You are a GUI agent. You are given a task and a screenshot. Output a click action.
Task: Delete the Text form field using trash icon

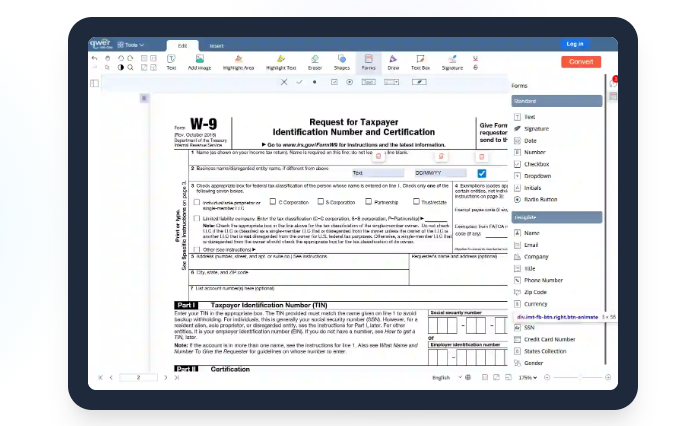coord(379,156)
